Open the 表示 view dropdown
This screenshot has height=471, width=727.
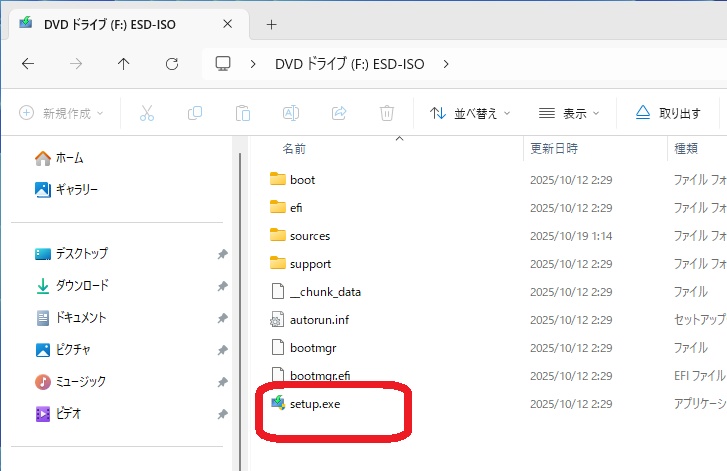click(x=569, y=113)
